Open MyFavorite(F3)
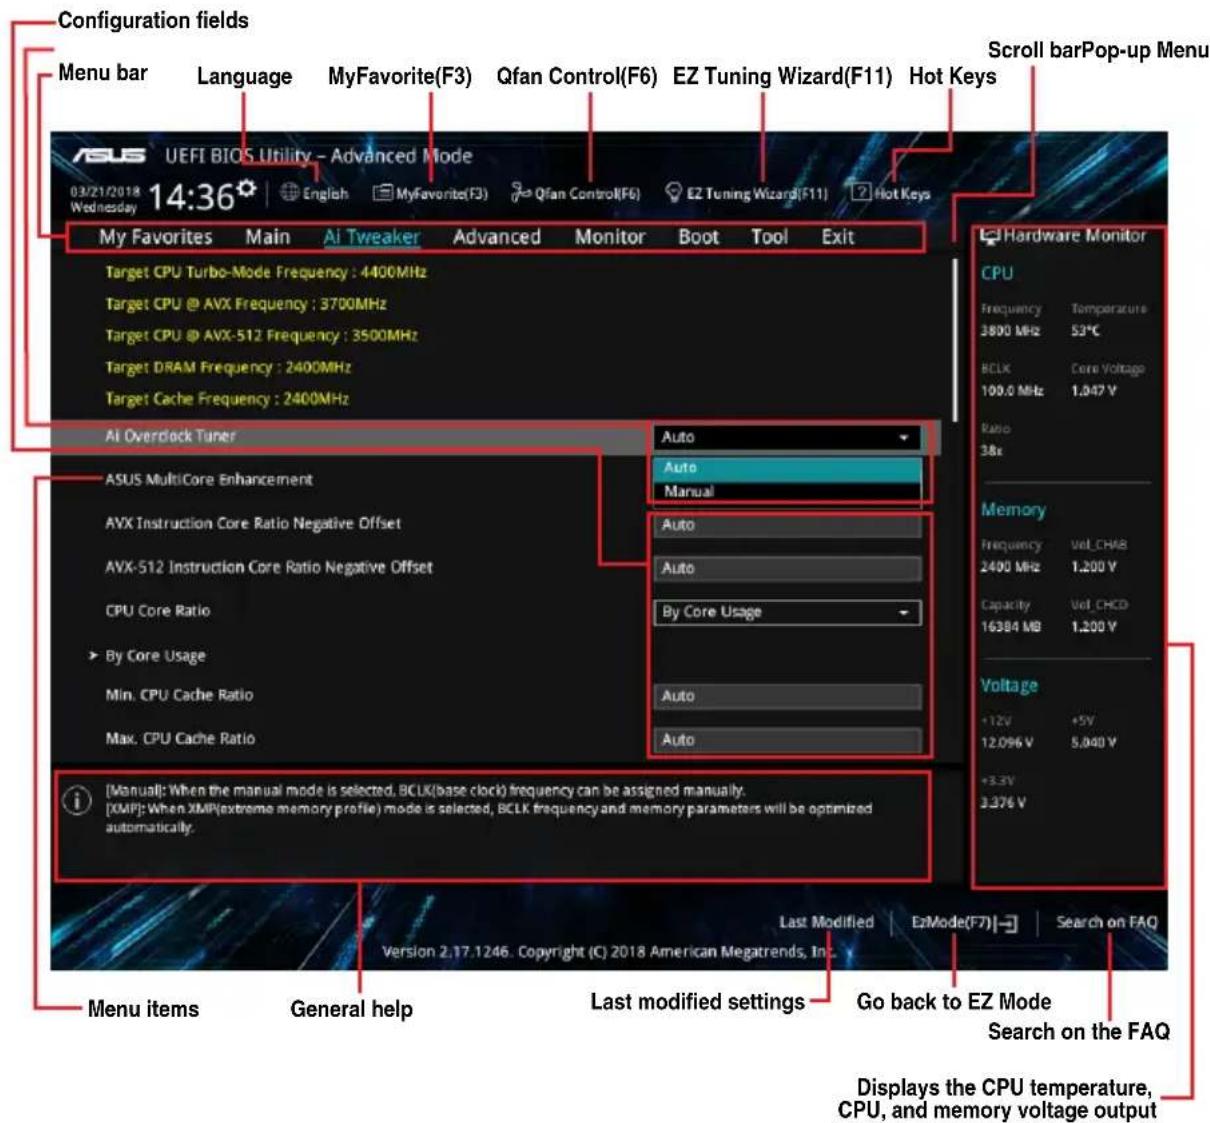Viewport: 1210px width, 1123px height. 430,193
